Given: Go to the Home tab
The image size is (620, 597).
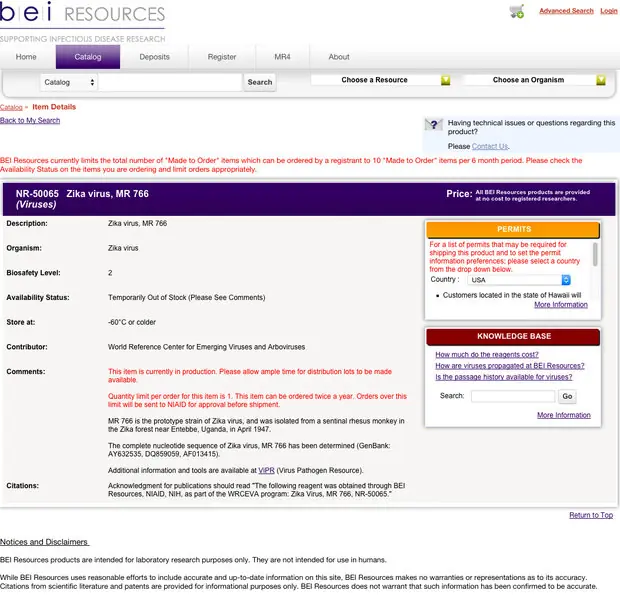Looking at the screenshot, I should tap(26, 57).
